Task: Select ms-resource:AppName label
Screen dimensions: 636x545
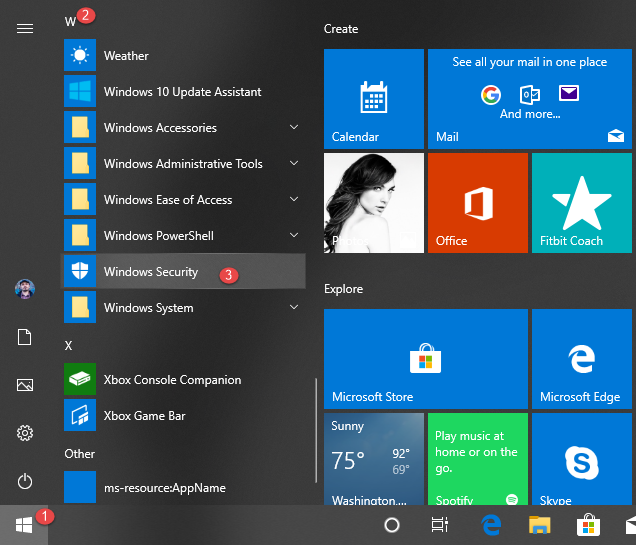Action: (165, 488)
